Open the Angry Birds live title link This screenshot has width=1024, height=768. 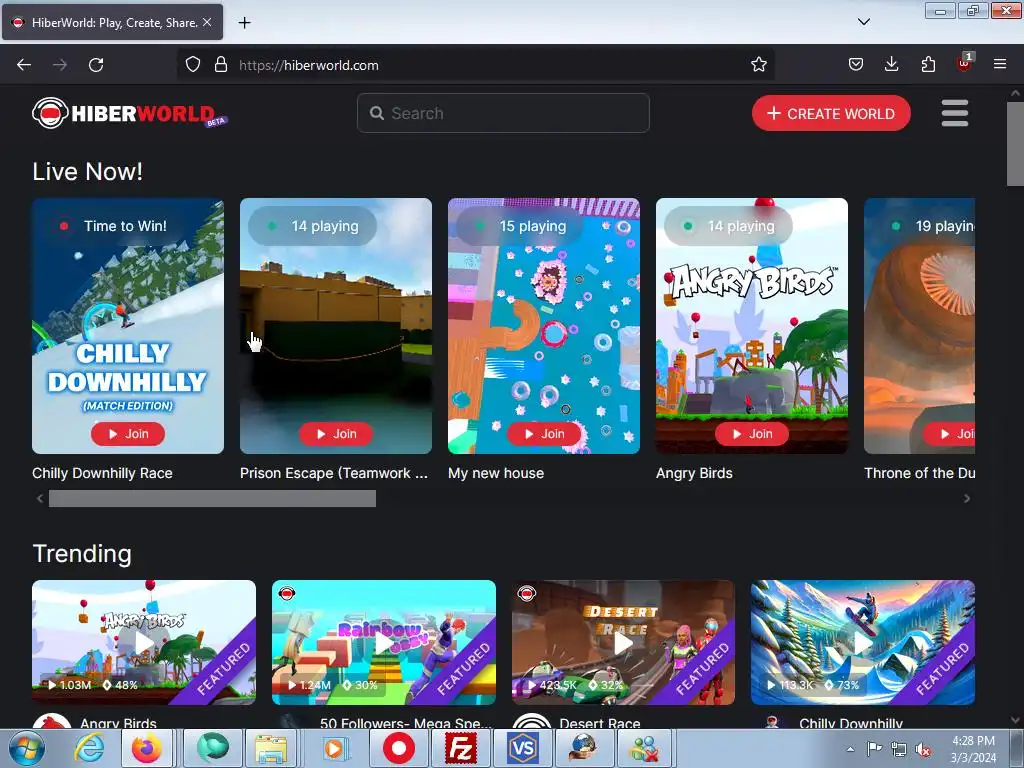(x=694, y=473)
